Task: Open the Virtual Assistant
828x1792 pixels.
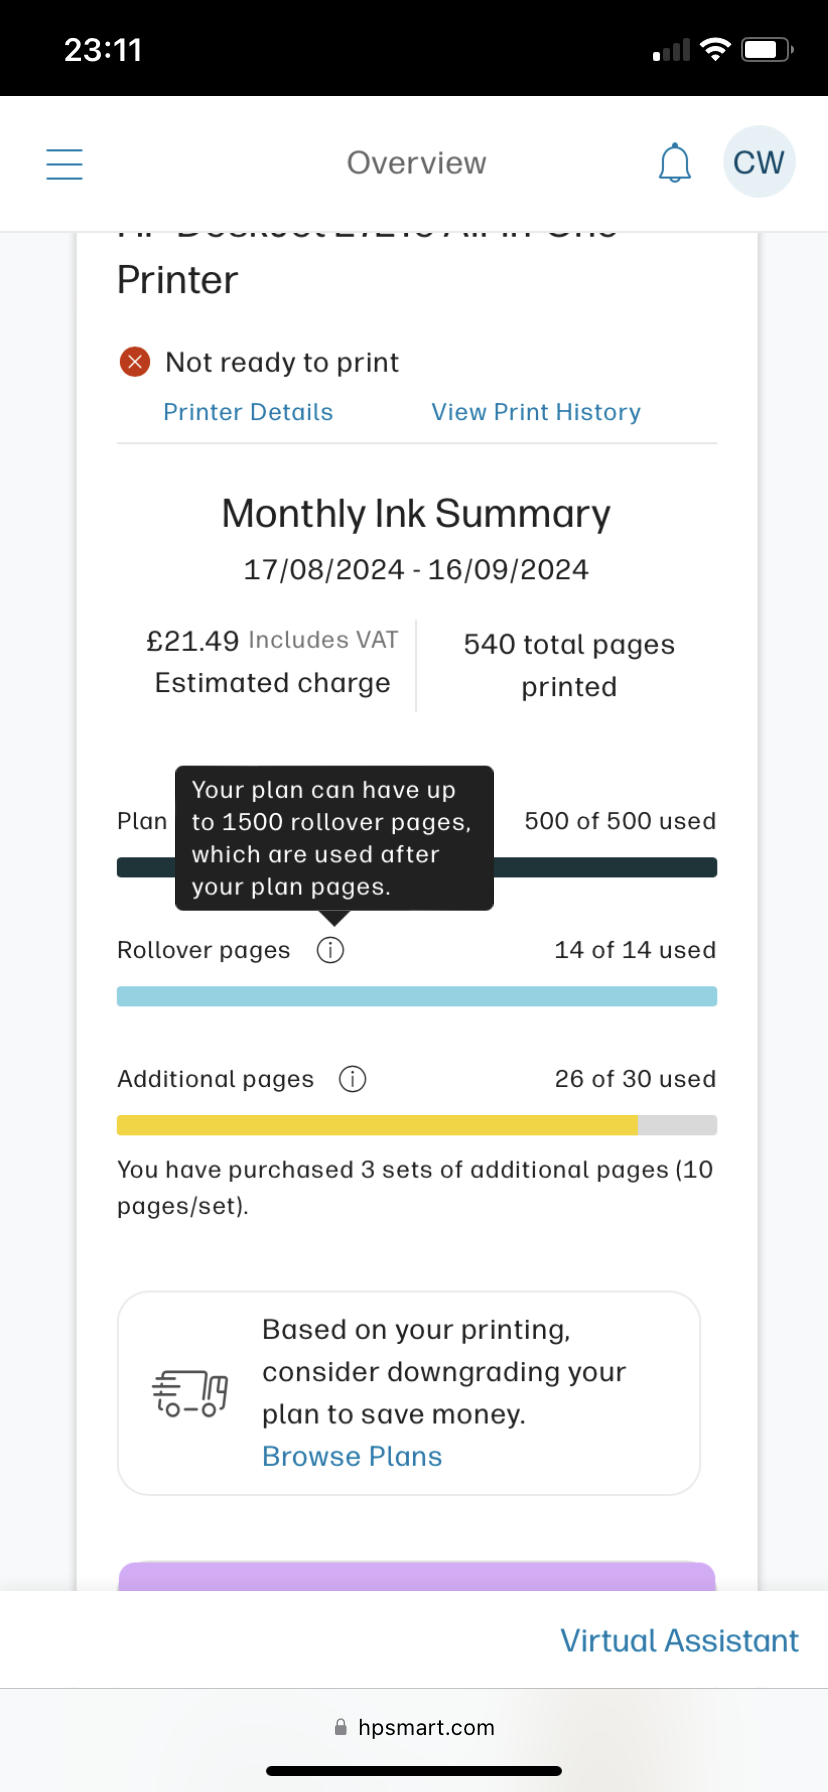Action: pyautogui.click(x=679, y=1641)
